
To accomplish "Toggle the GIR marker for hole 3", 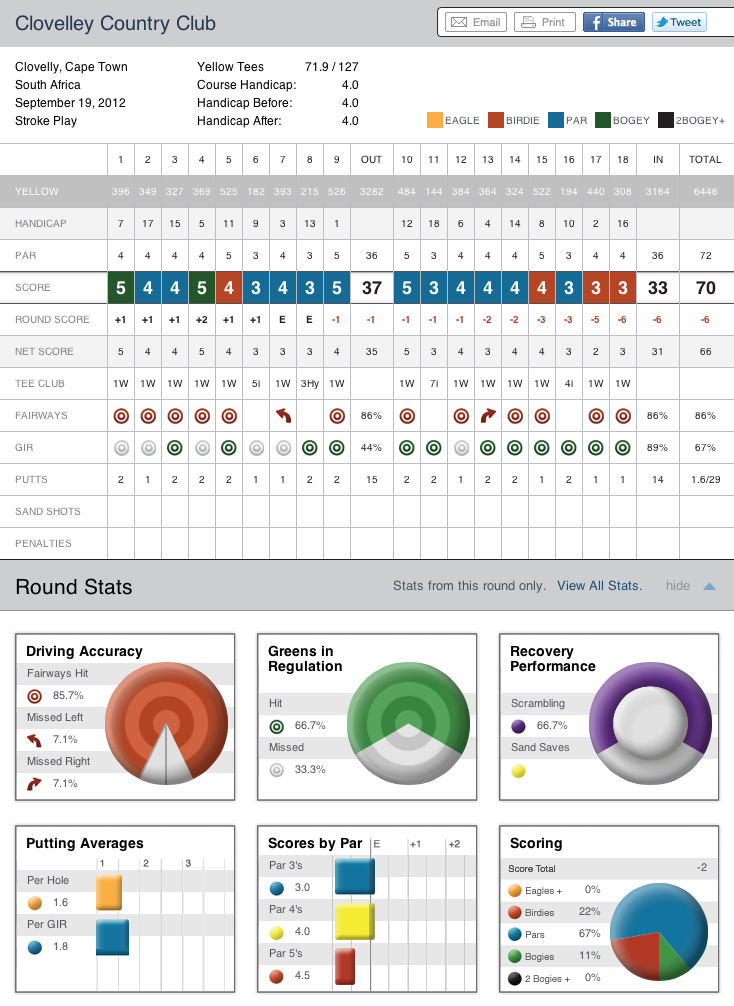I will click(175, 447).
